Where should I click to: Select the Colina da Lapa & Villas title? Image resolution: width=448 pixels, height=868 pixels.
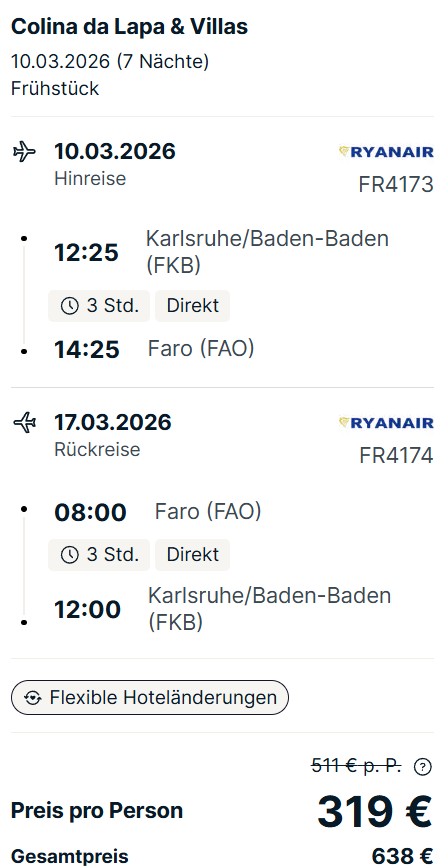(x=129, y=27)
